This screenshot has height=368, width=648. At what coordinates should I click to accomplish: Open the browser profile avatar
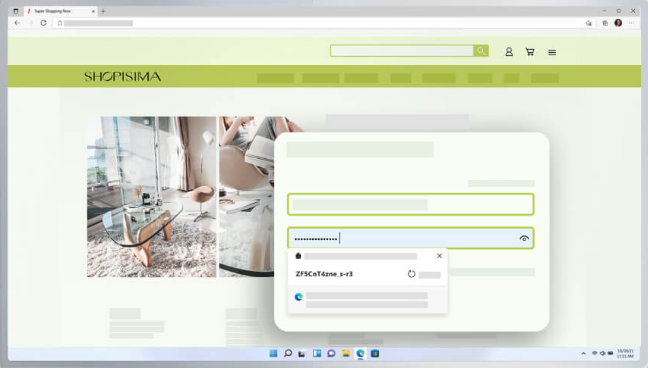[618, 23]
